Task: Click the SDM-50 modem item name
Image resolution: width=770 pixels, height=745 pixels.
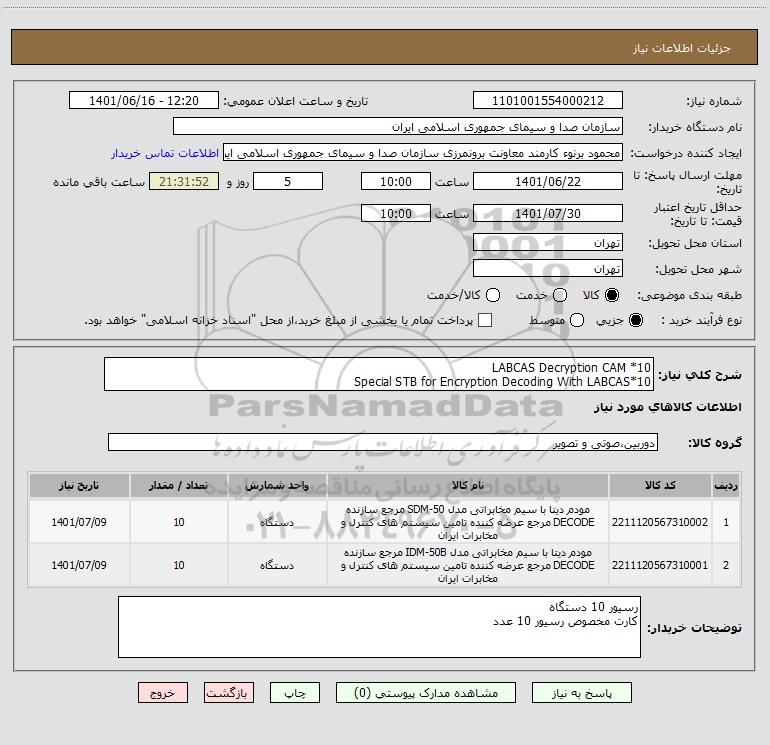Action: tap(468, 522)
